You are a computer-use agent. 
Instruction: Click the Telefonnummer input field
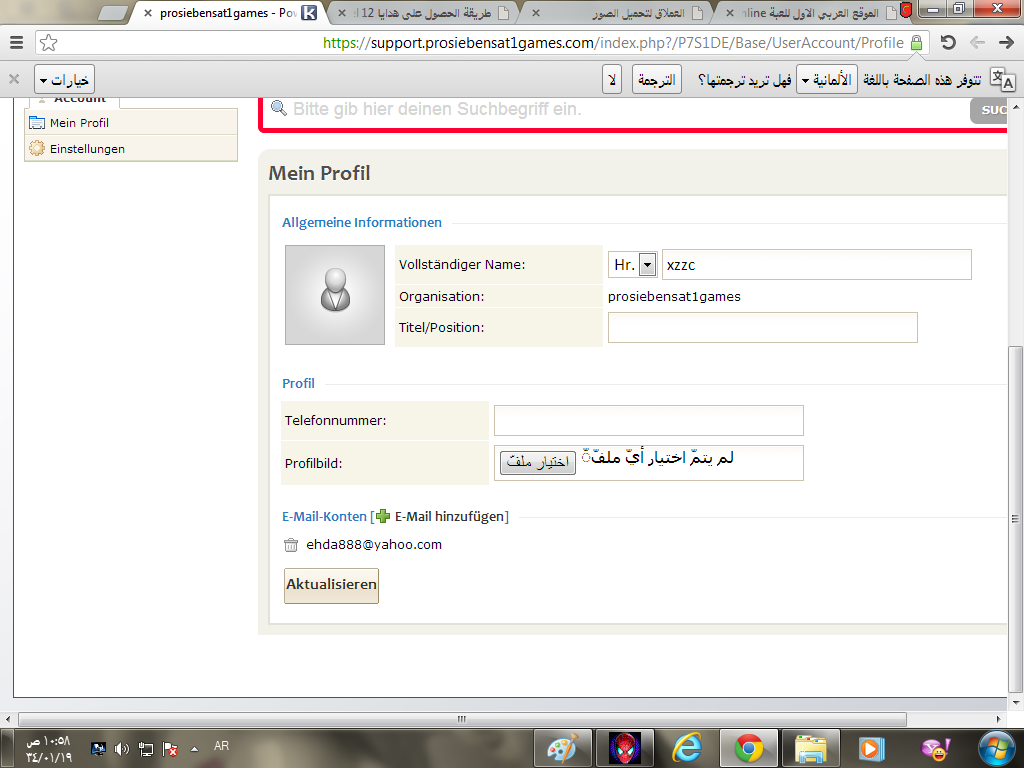648,421
